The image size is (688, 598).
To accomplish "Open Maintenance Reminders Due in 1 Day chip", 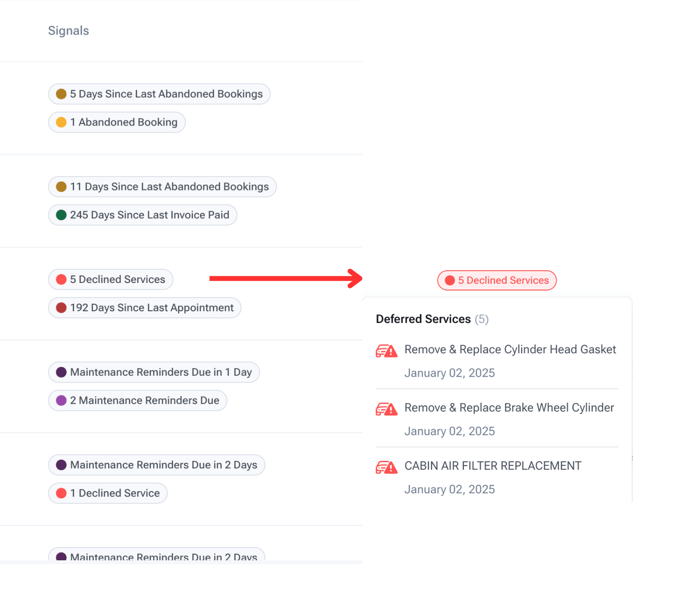I will [154, 372].
